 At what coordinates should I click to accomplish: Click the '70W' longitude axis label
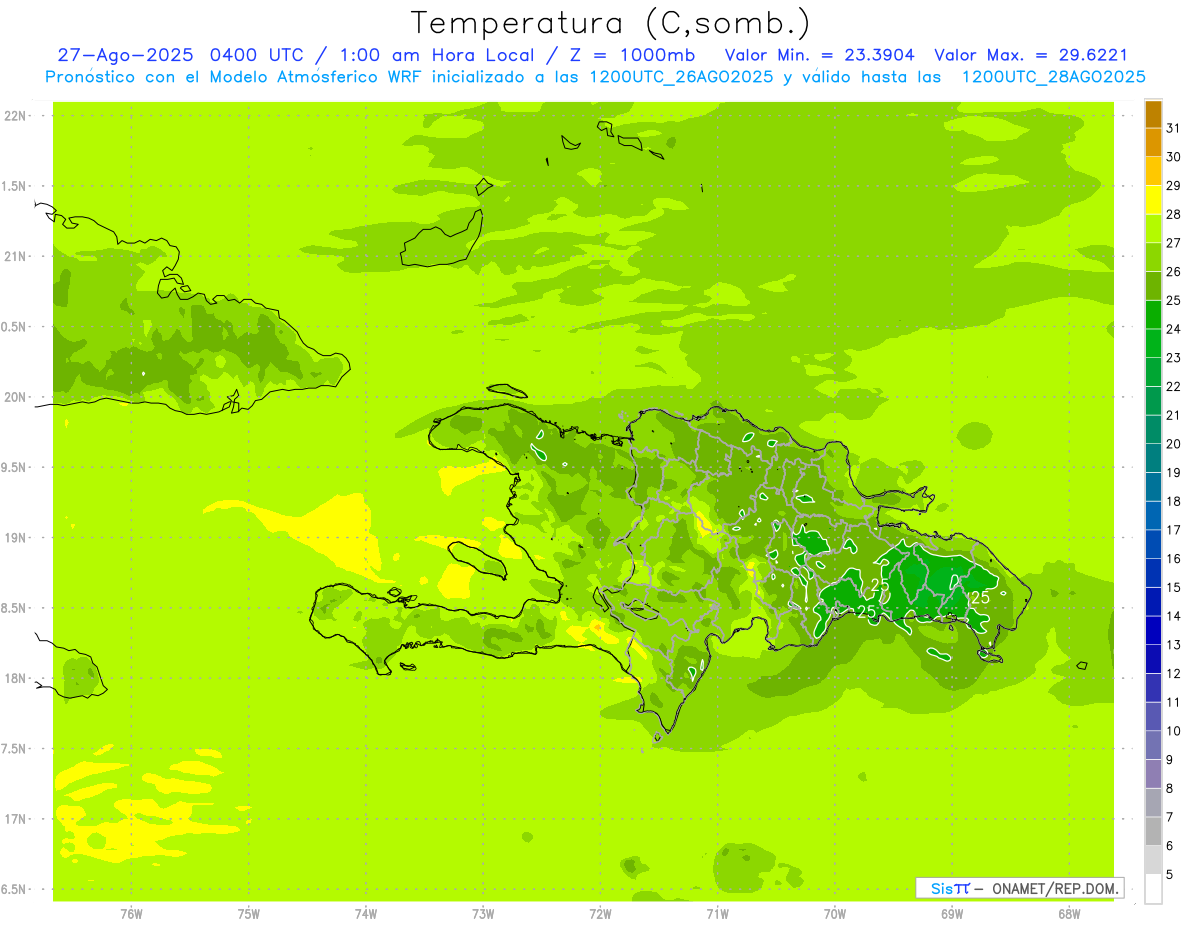tap(834, 913)
